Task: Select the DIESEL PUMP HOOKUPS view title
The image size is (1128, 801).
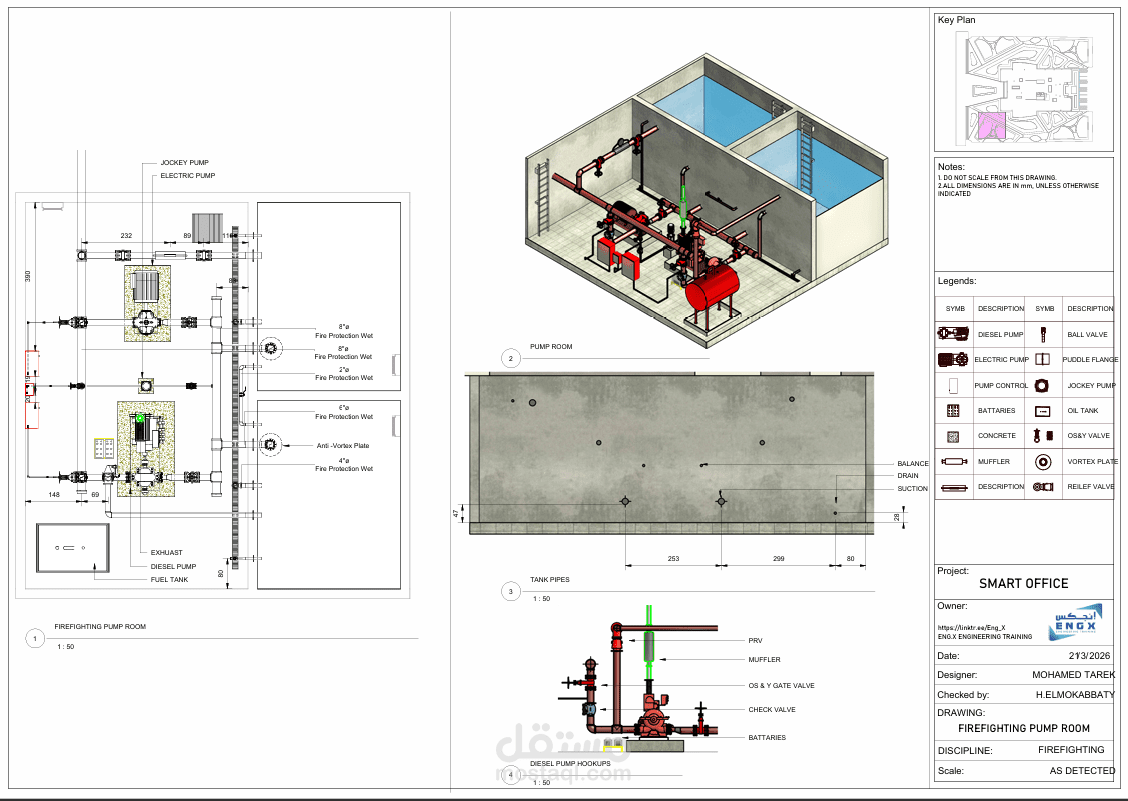Action: click(x=570, y=764)
